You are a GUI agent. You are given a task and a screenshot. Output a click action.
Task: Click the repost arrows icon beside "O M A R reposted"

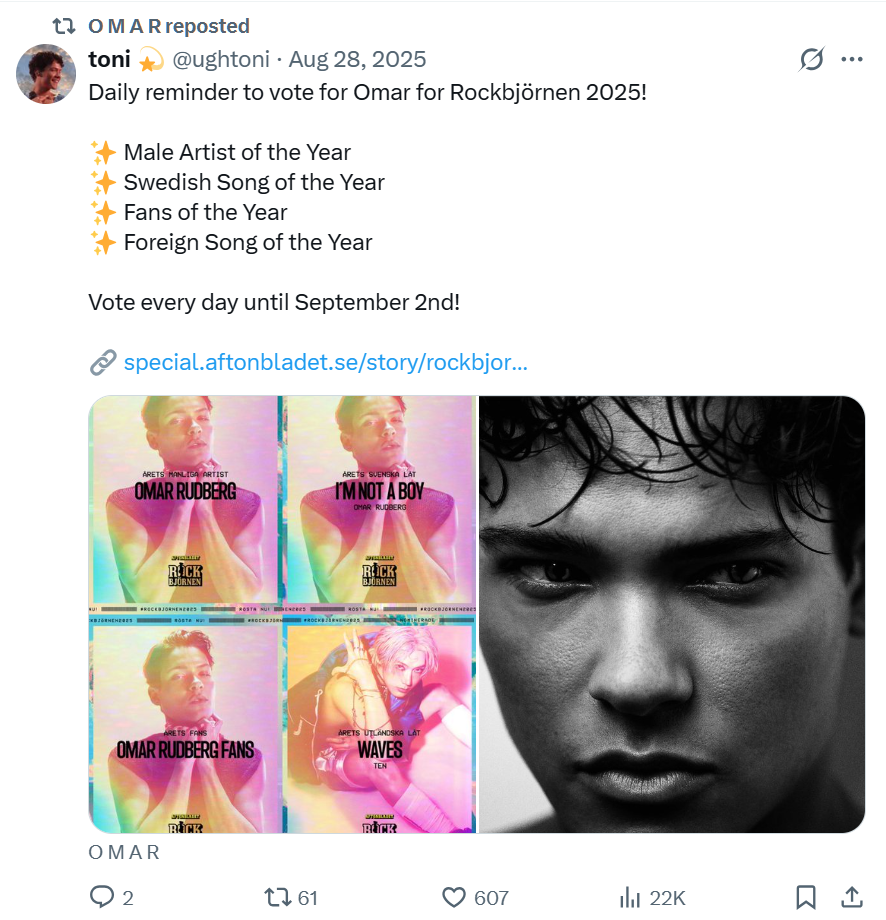[64, 26]
